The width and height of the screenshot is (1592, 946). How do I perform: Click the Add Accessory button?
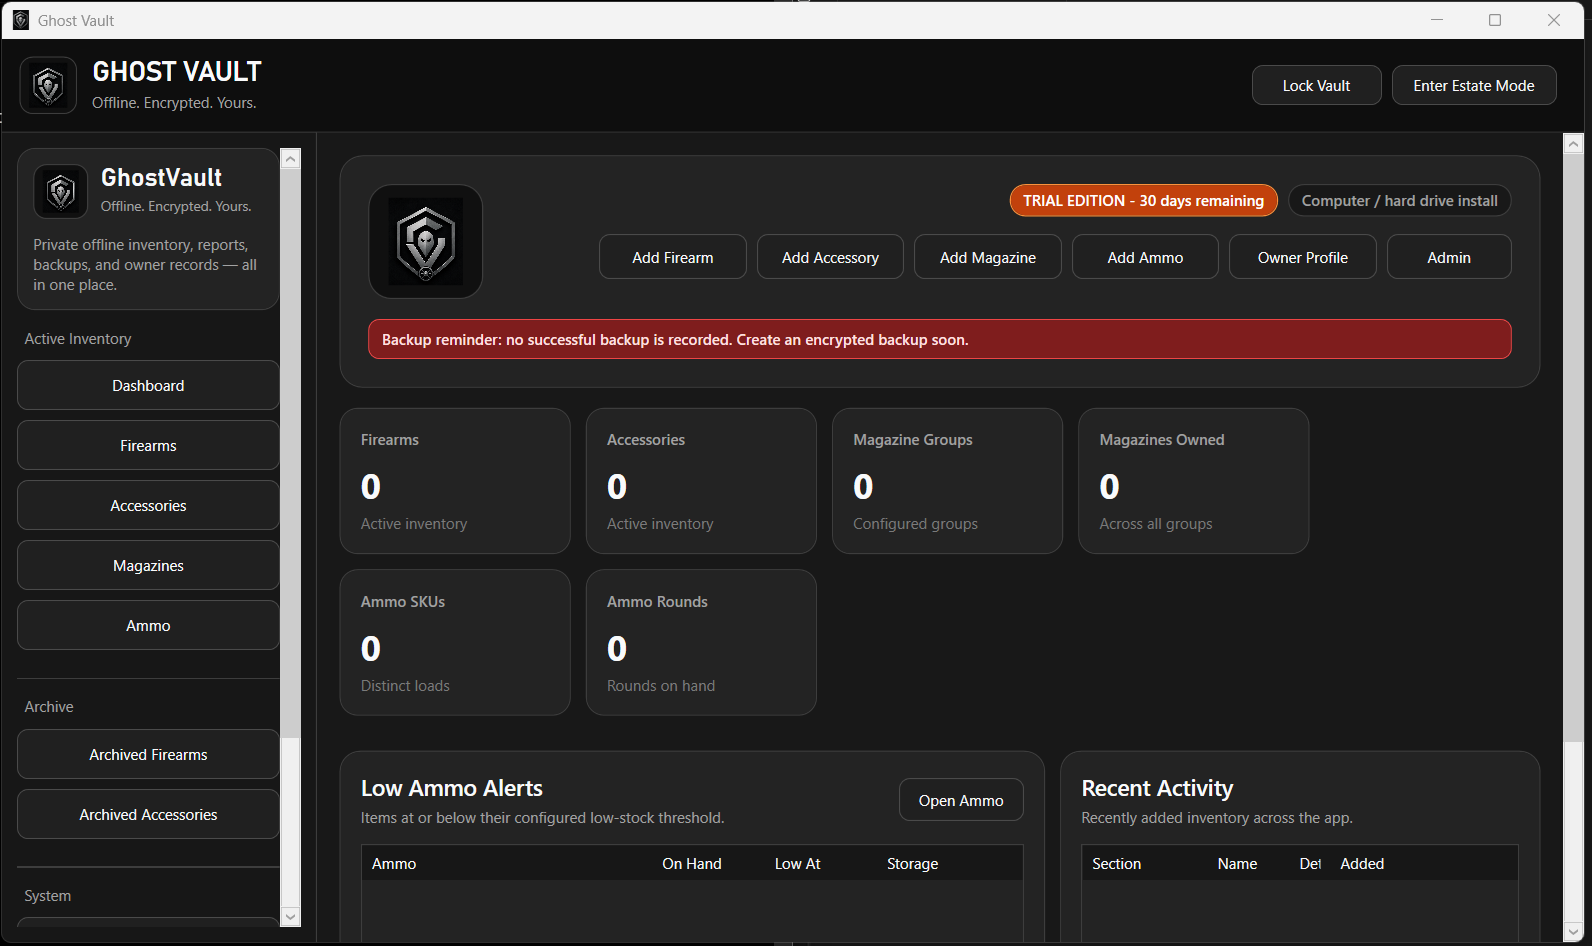[830, 257]
